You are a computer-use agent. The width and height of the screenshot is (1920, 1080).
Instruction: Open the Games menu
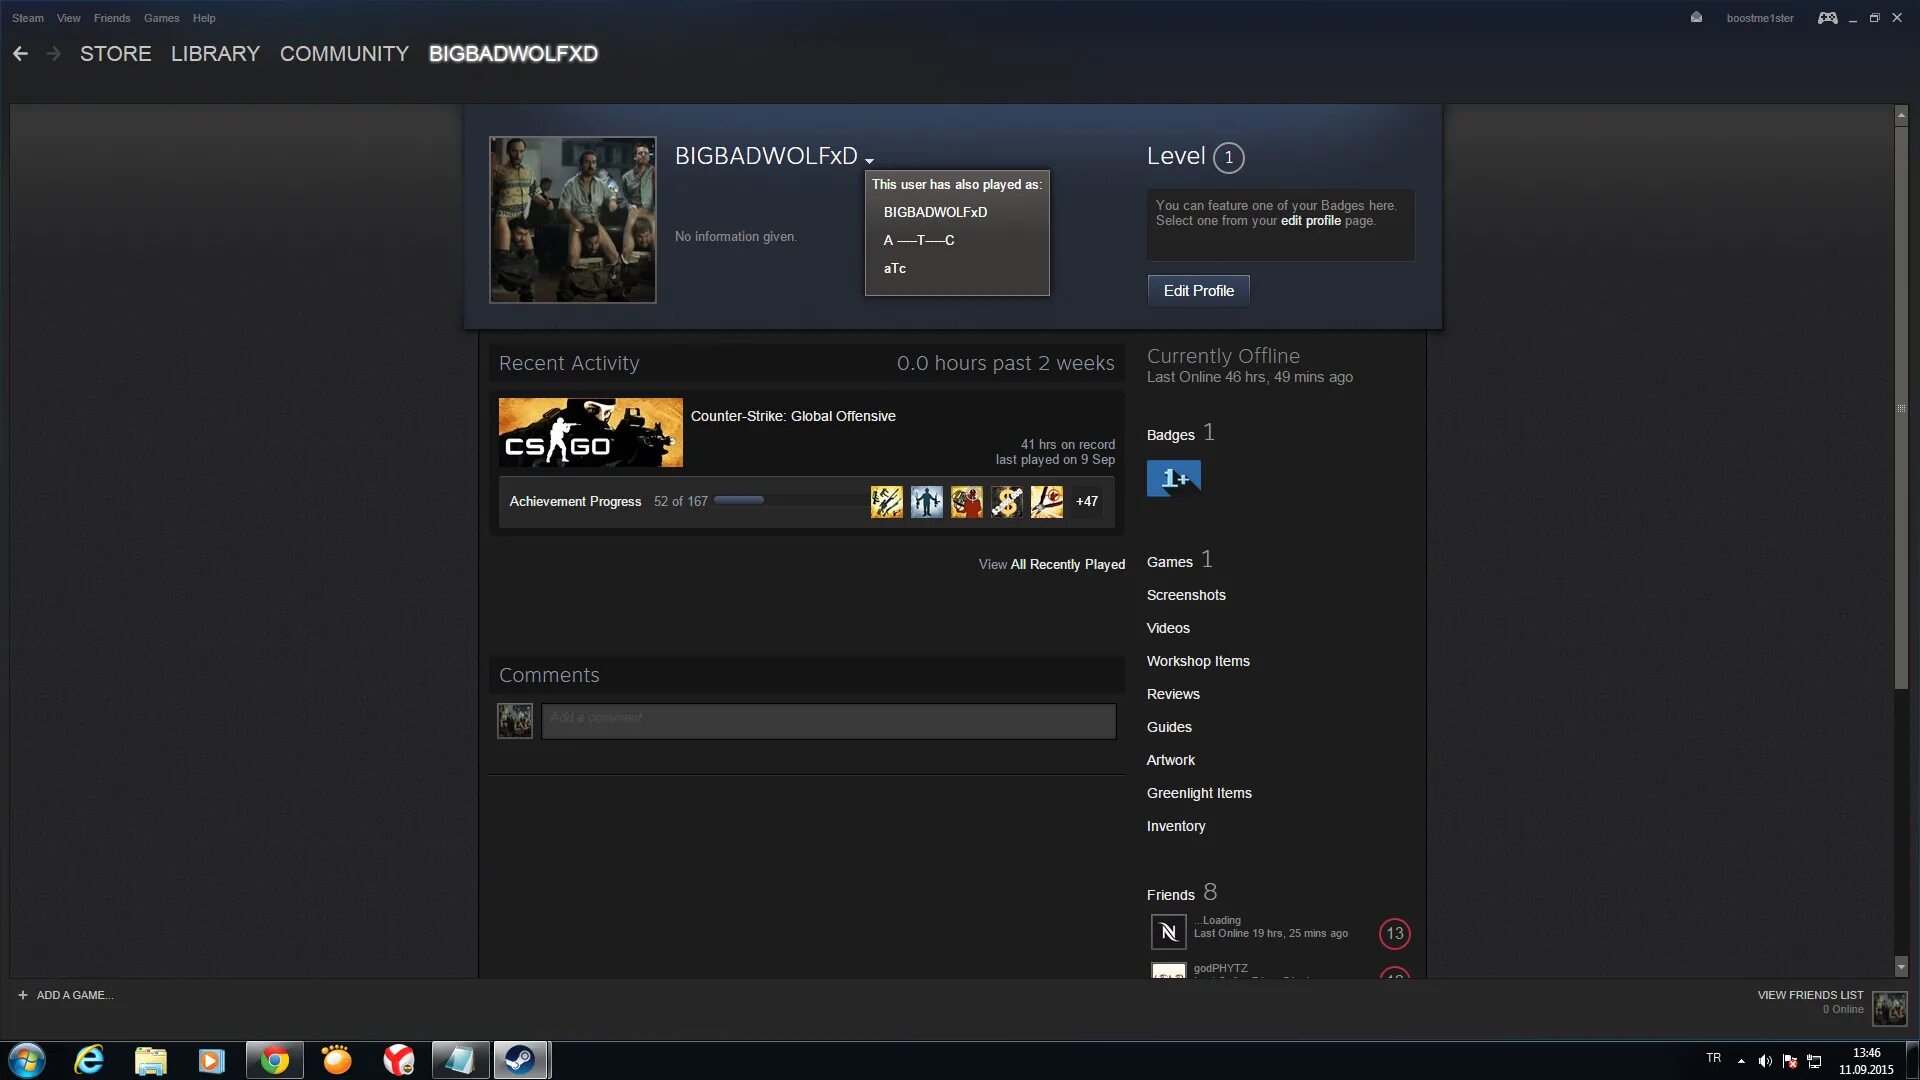(161, 18)
